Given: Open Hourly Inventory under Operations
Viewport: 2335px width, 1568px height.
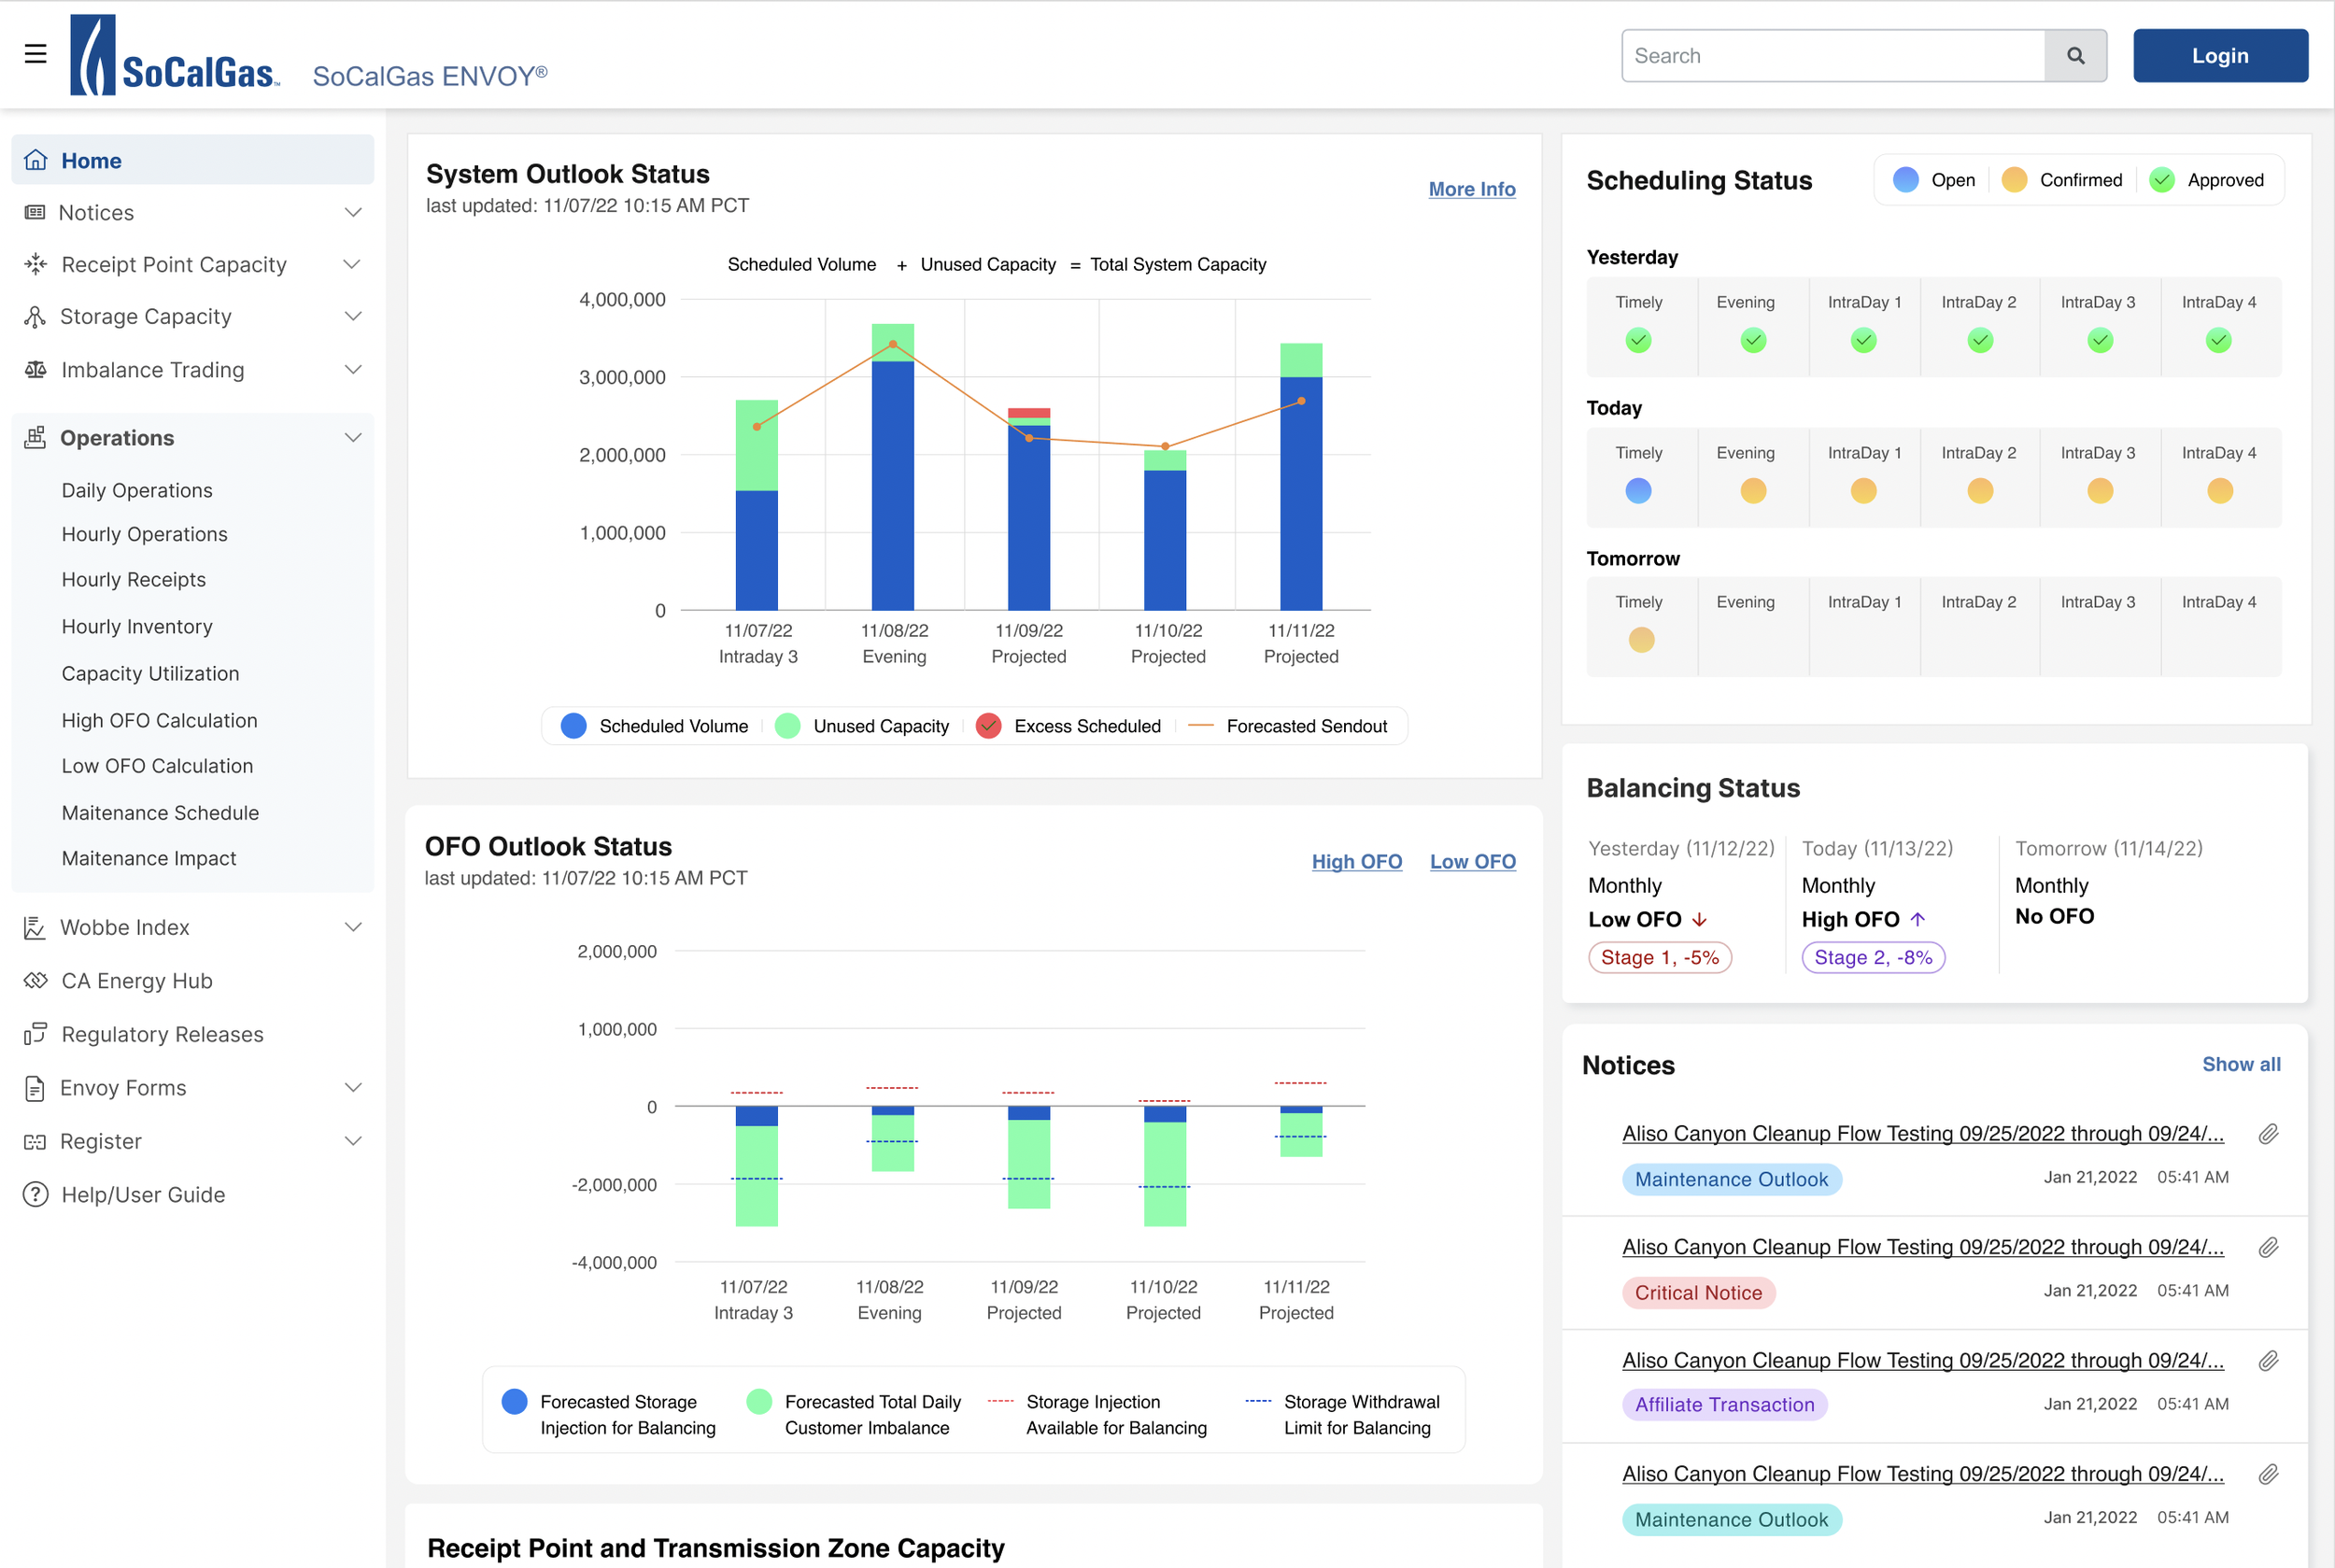Looking at the screenshot, I should tap(137, 627).
